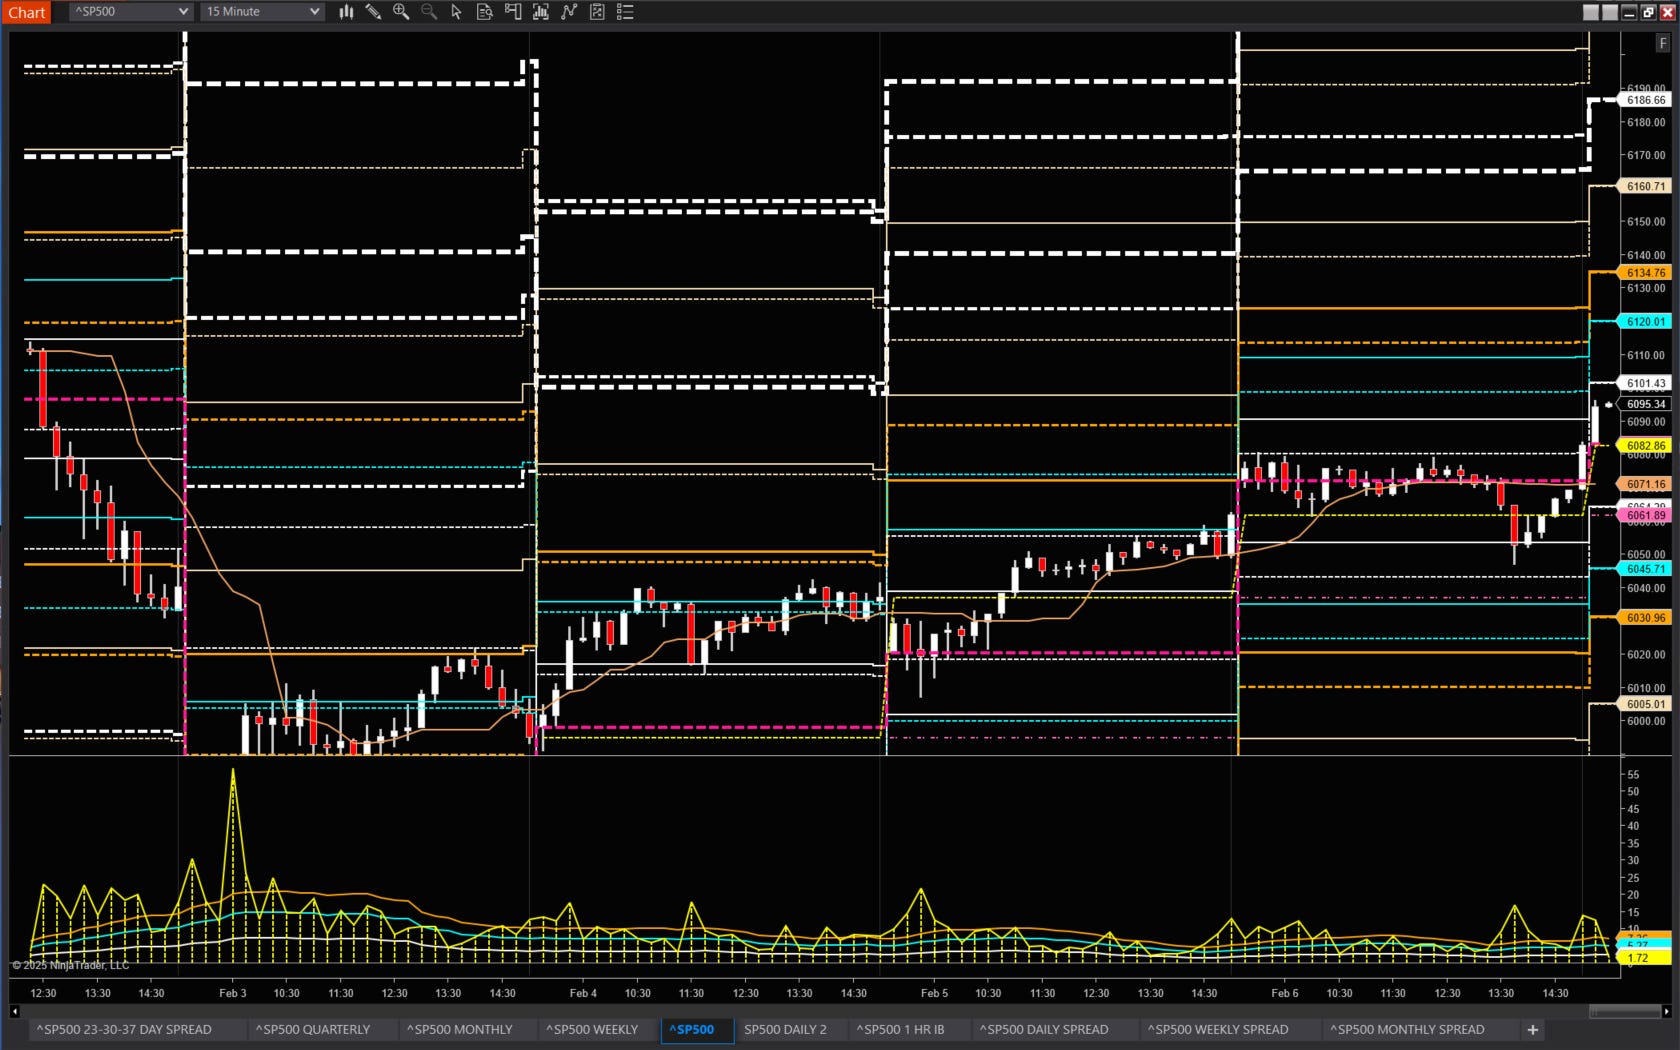This screenshot has height=1050, width=1680.
Task: Open chart Properties list icon
Action: pyautogui.click(x=625, y=12)
